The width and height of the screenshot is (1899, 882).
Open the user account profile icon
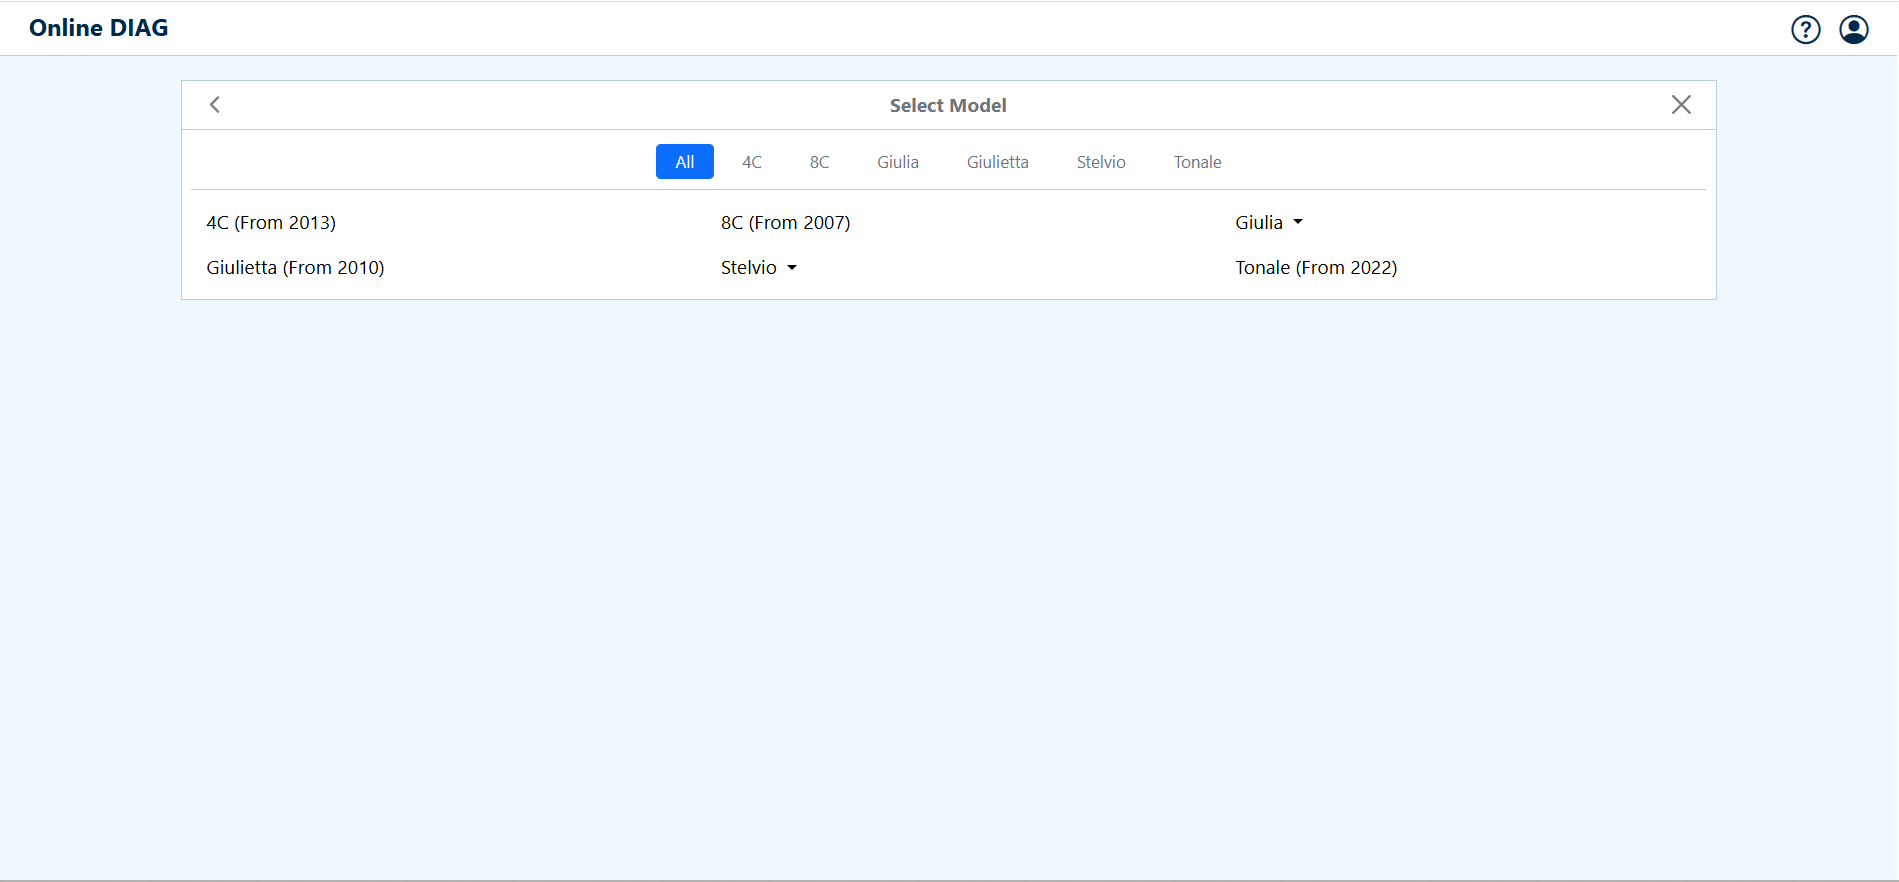[1853, 30]
